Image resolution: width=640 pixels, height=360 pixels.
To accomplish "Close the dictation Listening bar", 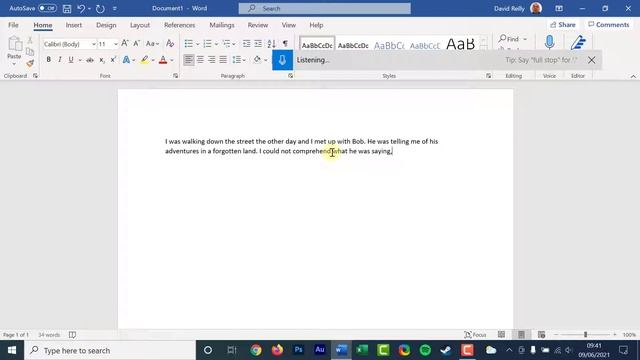I will tap(591, 60).
